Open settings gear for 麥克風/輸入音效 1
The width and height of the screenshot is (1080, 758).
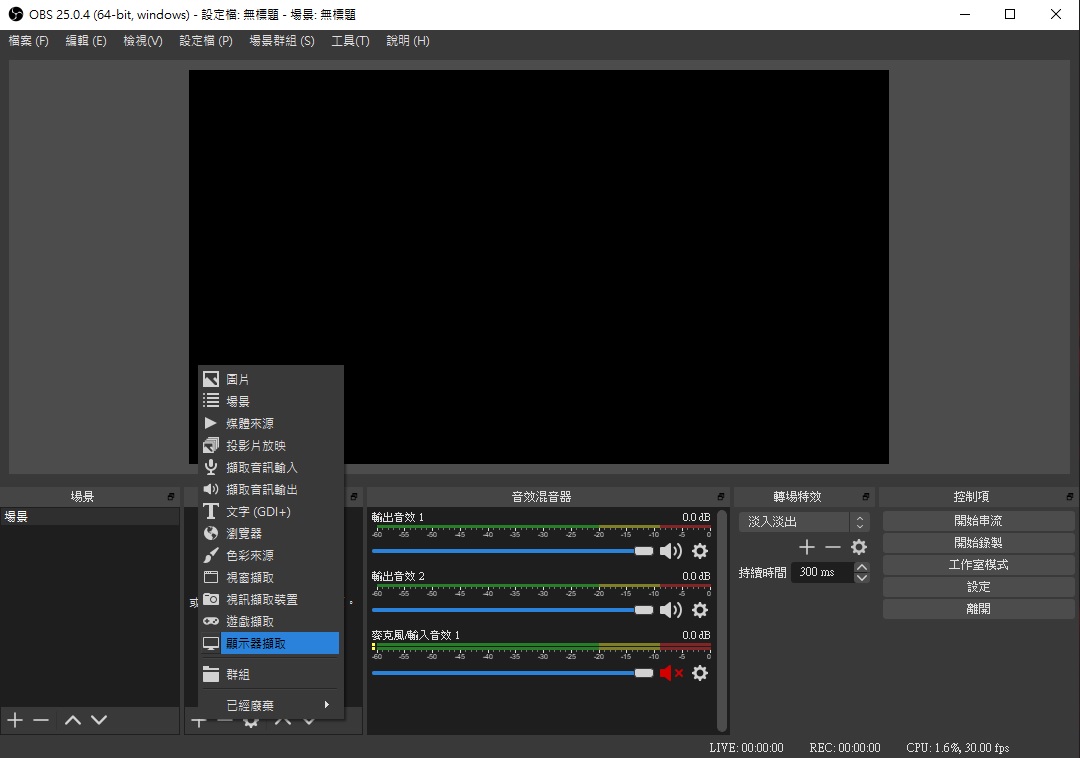tap(700, 673)
